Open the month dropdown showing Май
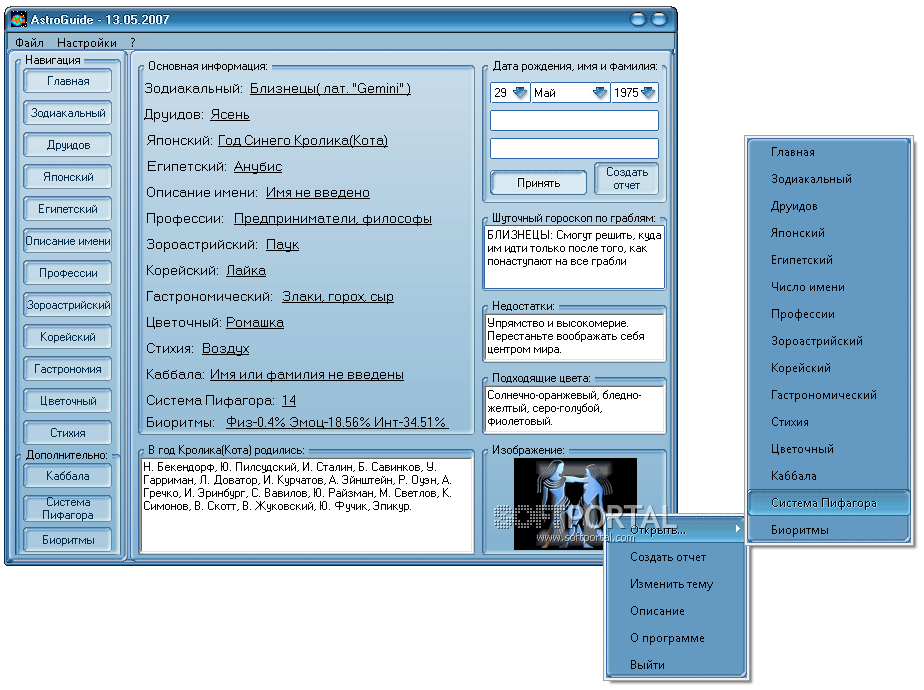The height and width of the screenshot is (690, 924). click(599, 93)
